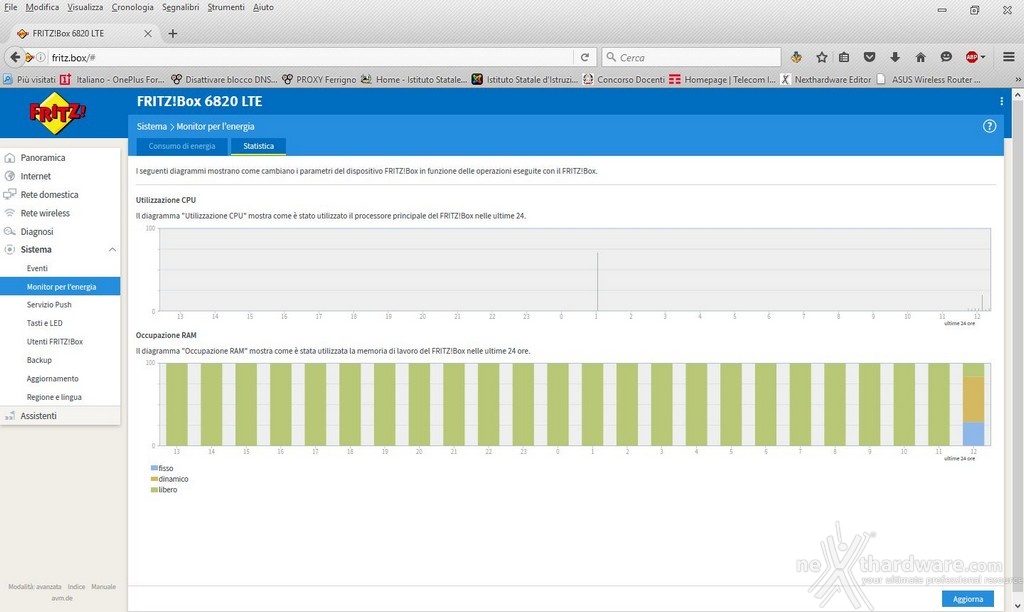
Task: Open the avm.de footer link
Action: pyautogui.click(x=62, y=598)
